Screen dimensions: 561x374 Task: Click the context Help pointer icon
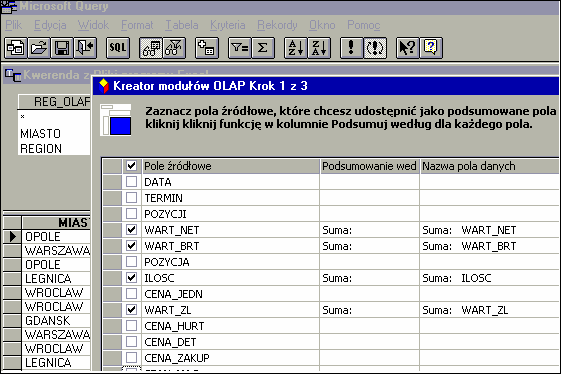point(408,48)
